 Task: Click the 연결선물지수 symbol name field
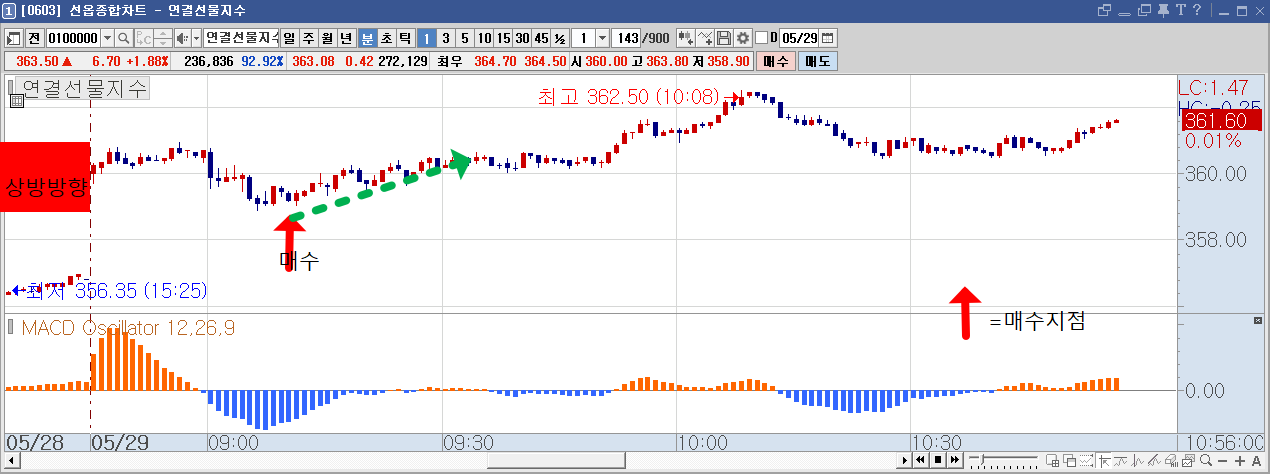pyautogui.click(x=241, y=38)
